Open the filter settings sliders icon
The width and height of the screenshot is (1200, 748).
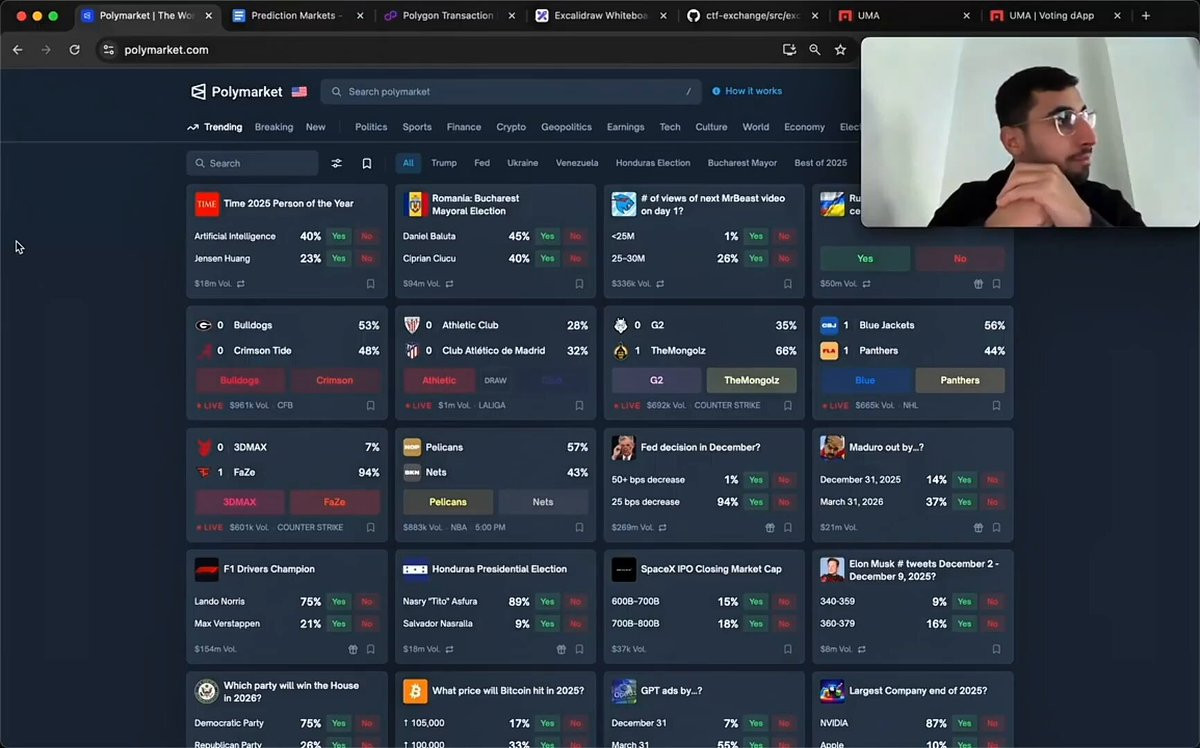[337, 163]
